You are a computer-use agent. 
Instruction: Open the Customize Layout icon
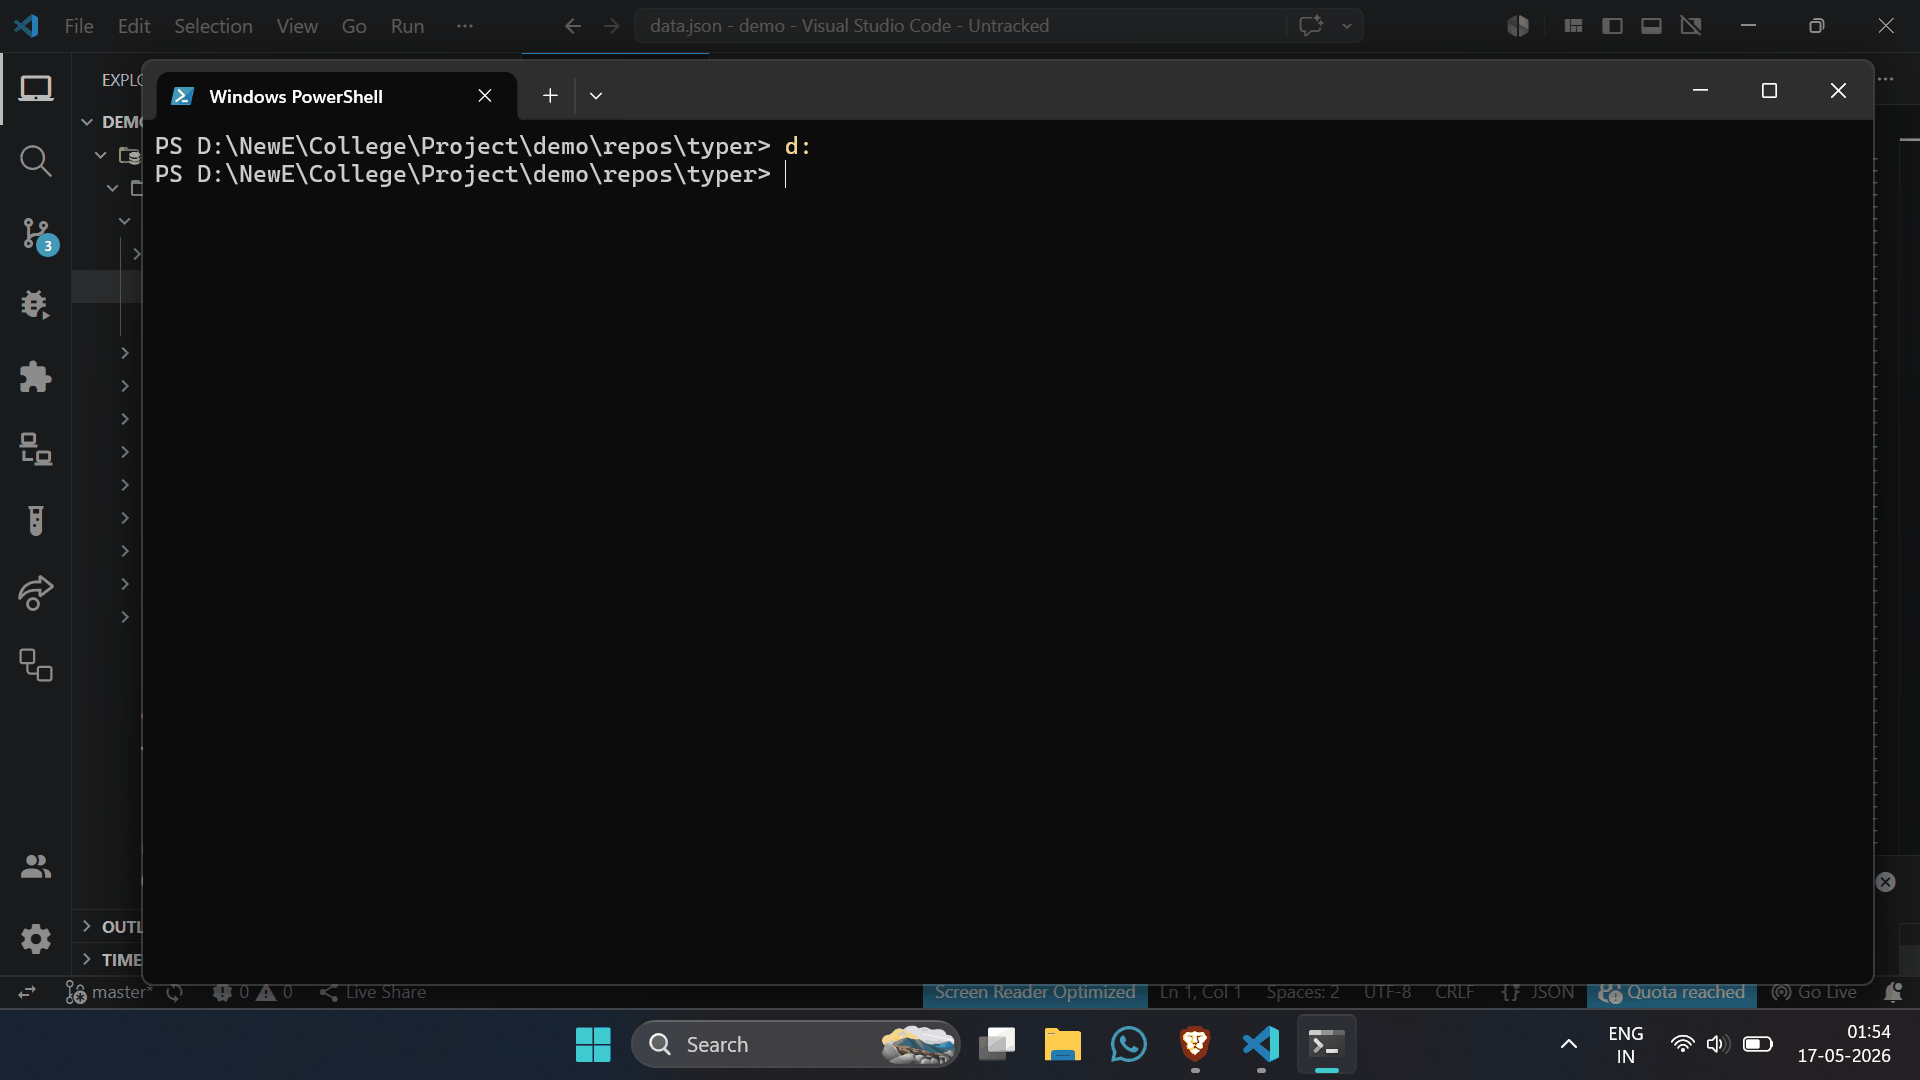coord(1573,26)
